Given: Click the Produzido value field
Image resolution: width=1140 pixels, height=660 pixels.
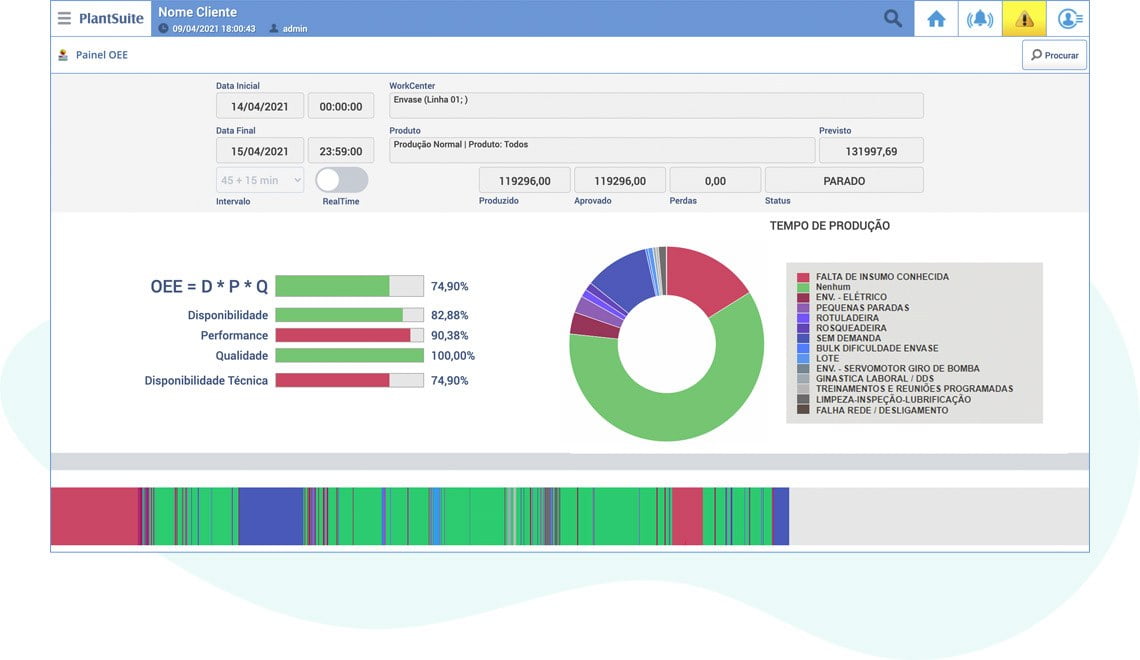Looking at the screenshot, I should click(x=524, y=180).
